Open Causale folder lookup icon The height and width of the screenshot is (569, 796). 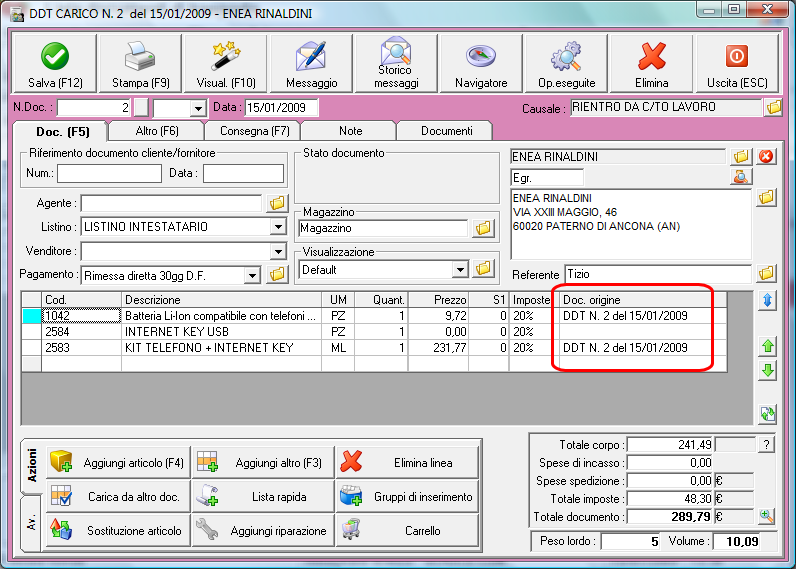pos(773,107)
